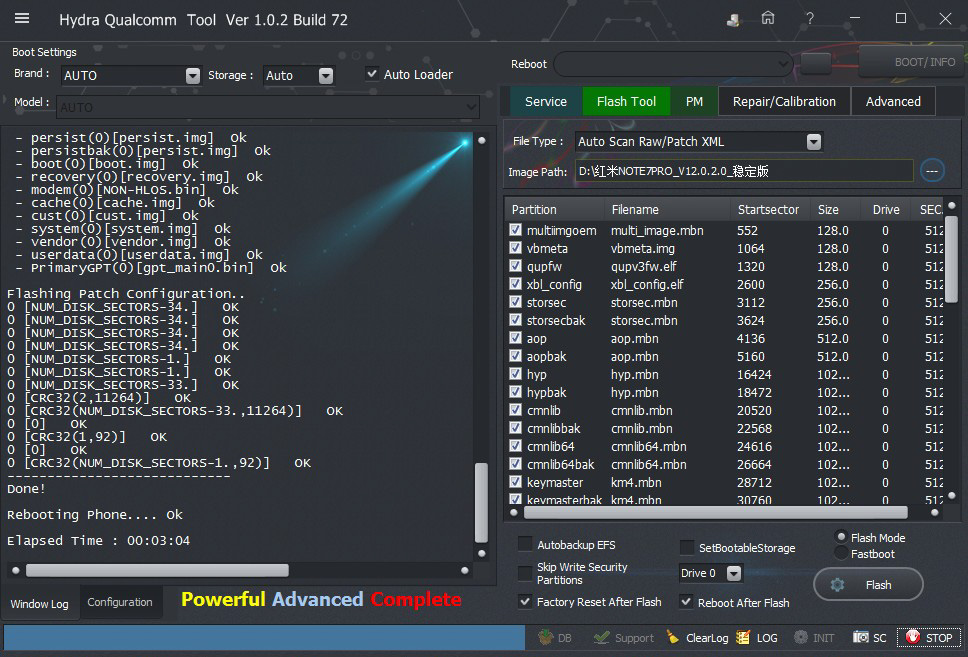This screenshot has height=657, width=968.
Task: Select the Fastboot radio button
Action: point(841,553)
